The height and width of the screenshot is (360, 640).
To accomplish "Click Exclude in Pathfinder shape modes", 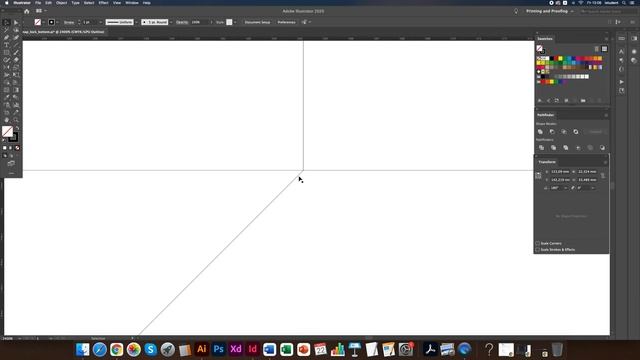I will [x=576, y=132].
